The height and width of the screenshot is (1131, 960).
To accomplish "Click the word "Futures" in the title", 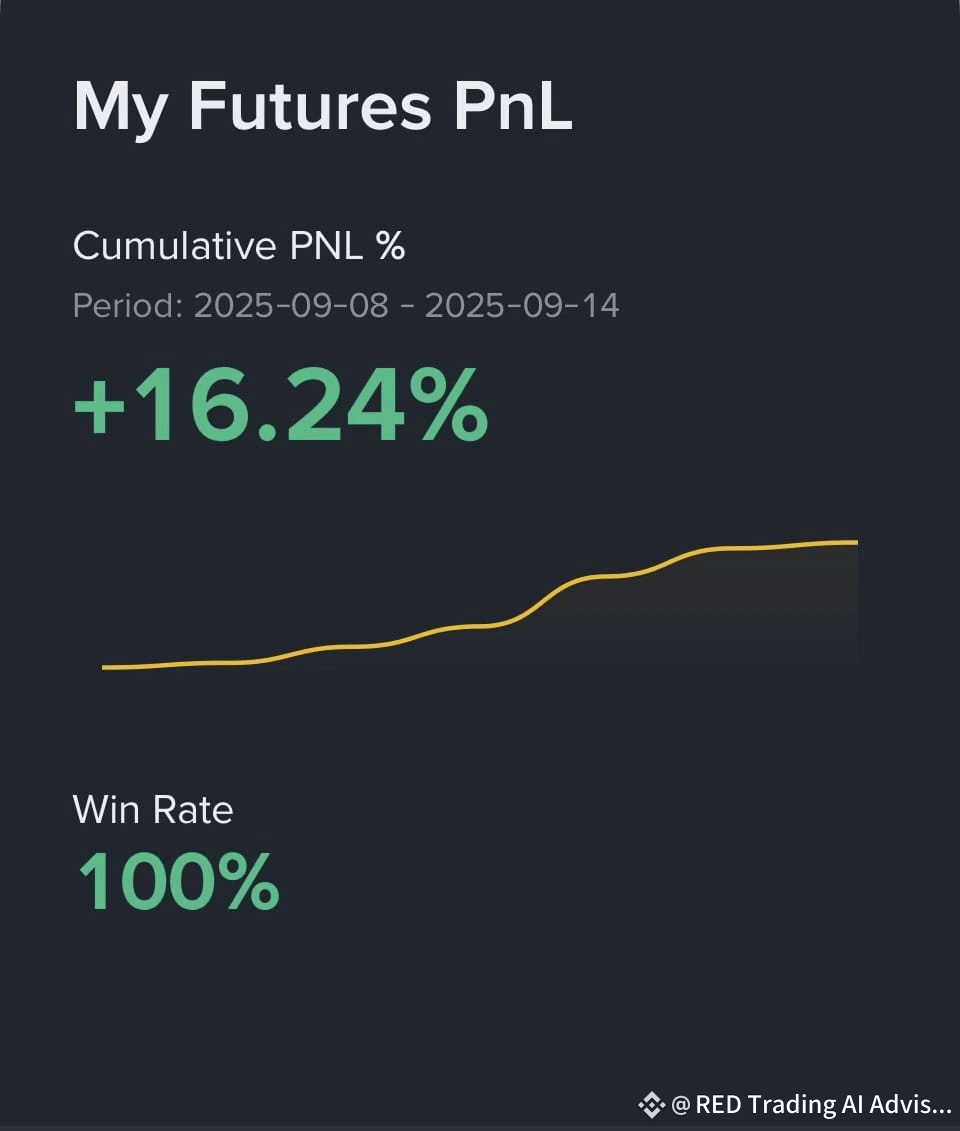I will pos(310,105).
